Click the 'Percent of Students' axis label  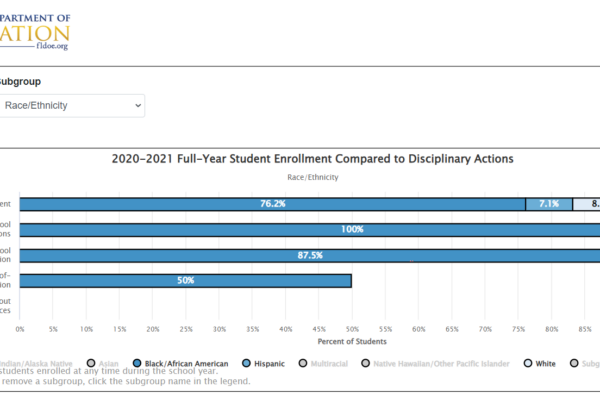pyautogui.click(x=352, y=341)
